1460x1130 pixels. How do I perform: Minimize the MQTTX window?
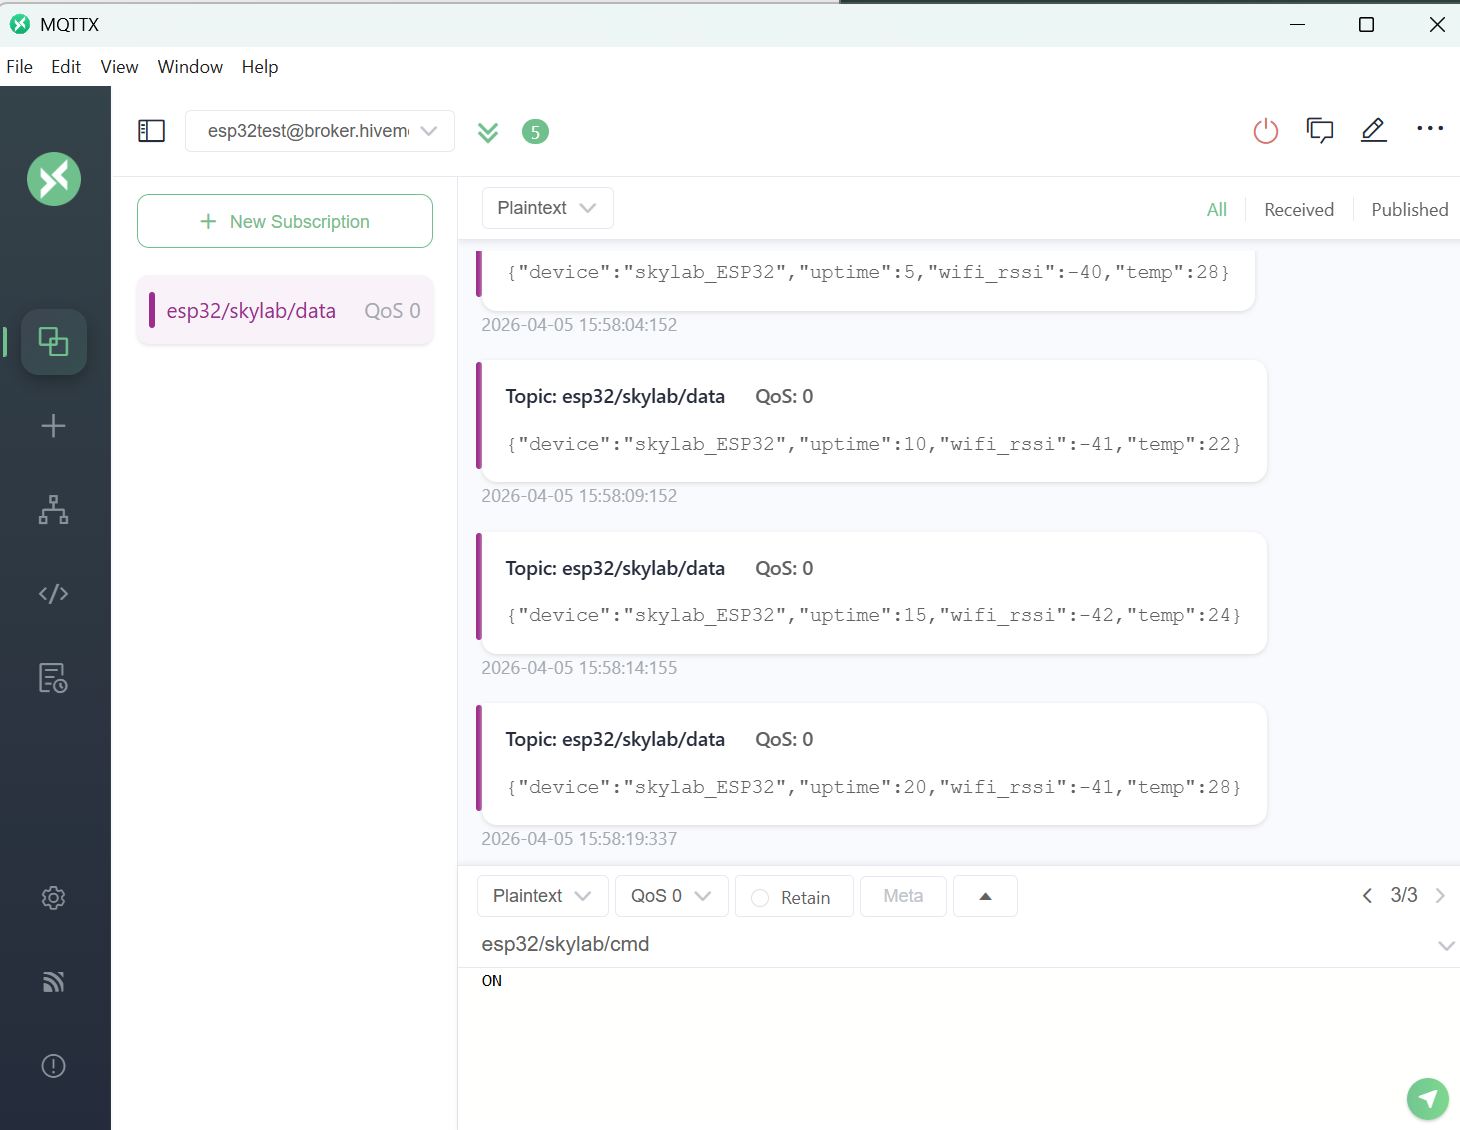1298,24
